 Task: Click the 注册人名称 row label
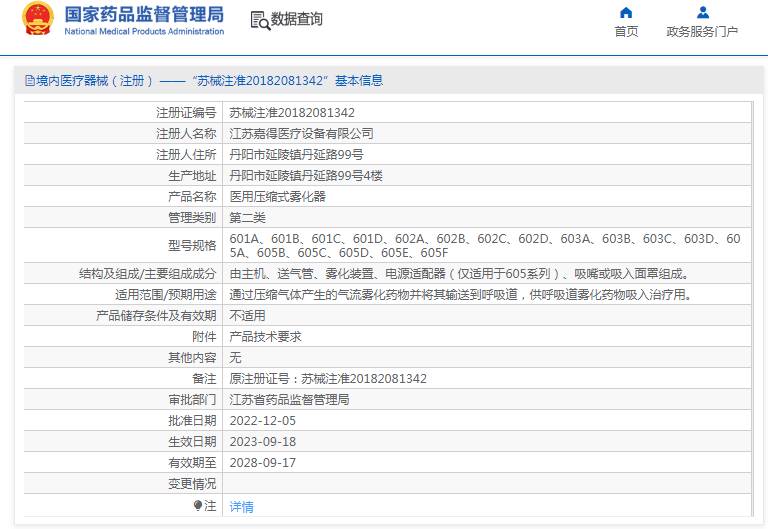(x=186, y=133)
